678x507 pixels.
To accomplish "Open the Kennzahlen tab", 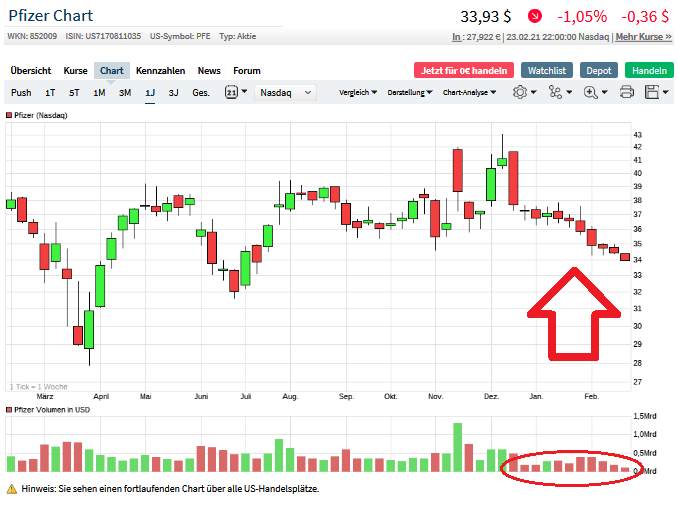I will pos(160,70).
